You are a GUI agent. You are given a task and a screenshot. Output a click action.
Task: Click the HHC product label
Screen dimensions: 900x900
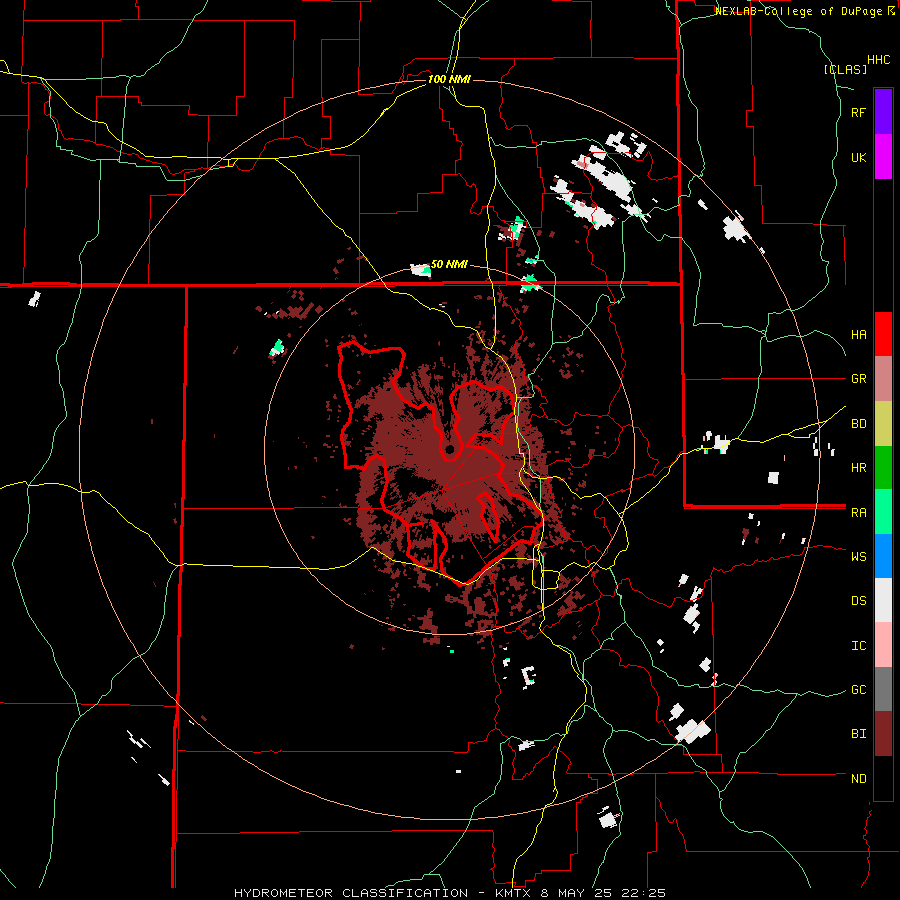[x=879, y=60]
